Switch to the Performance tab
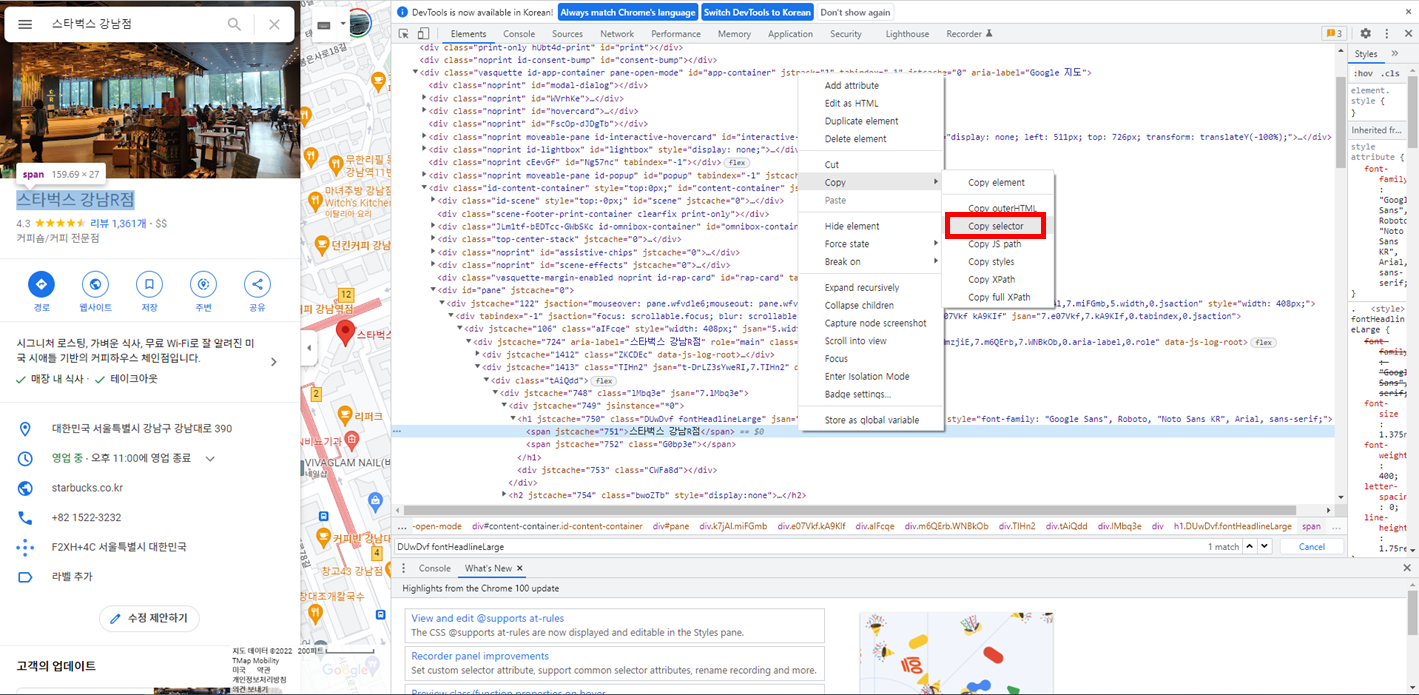The height and width of the screenshot is (695, 1419). pyautogui.click(x=676, y=34)
